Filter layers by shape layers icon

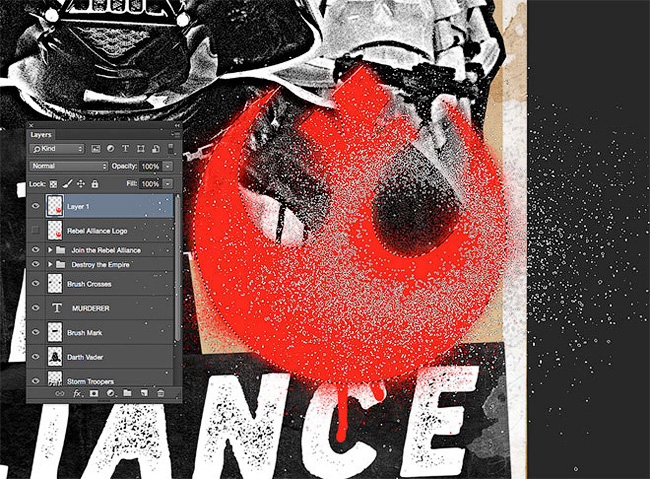pyautogui.click(x=141, y=148)
